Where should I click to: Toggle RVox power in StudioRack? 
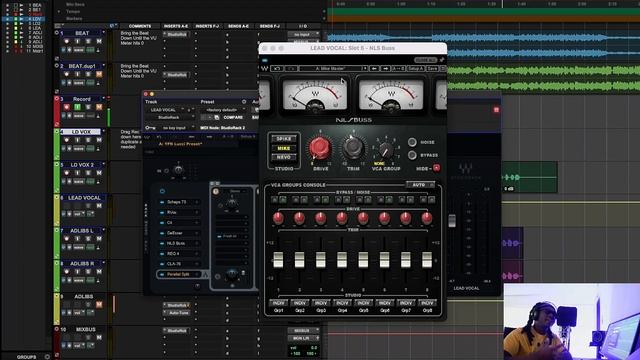[162, 213]
